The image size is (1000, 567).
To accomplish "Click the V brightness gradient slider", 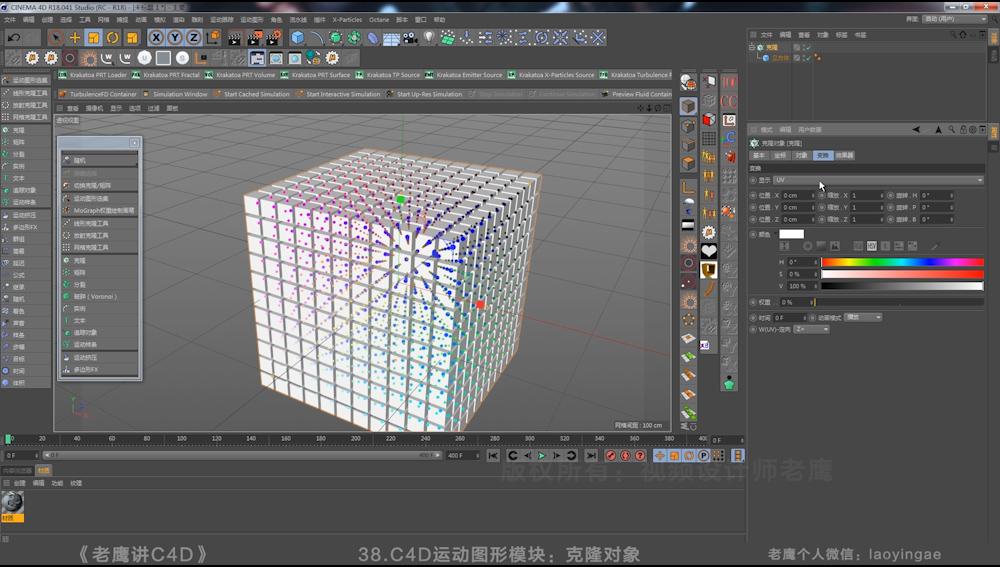I will (x=902, y=286).
